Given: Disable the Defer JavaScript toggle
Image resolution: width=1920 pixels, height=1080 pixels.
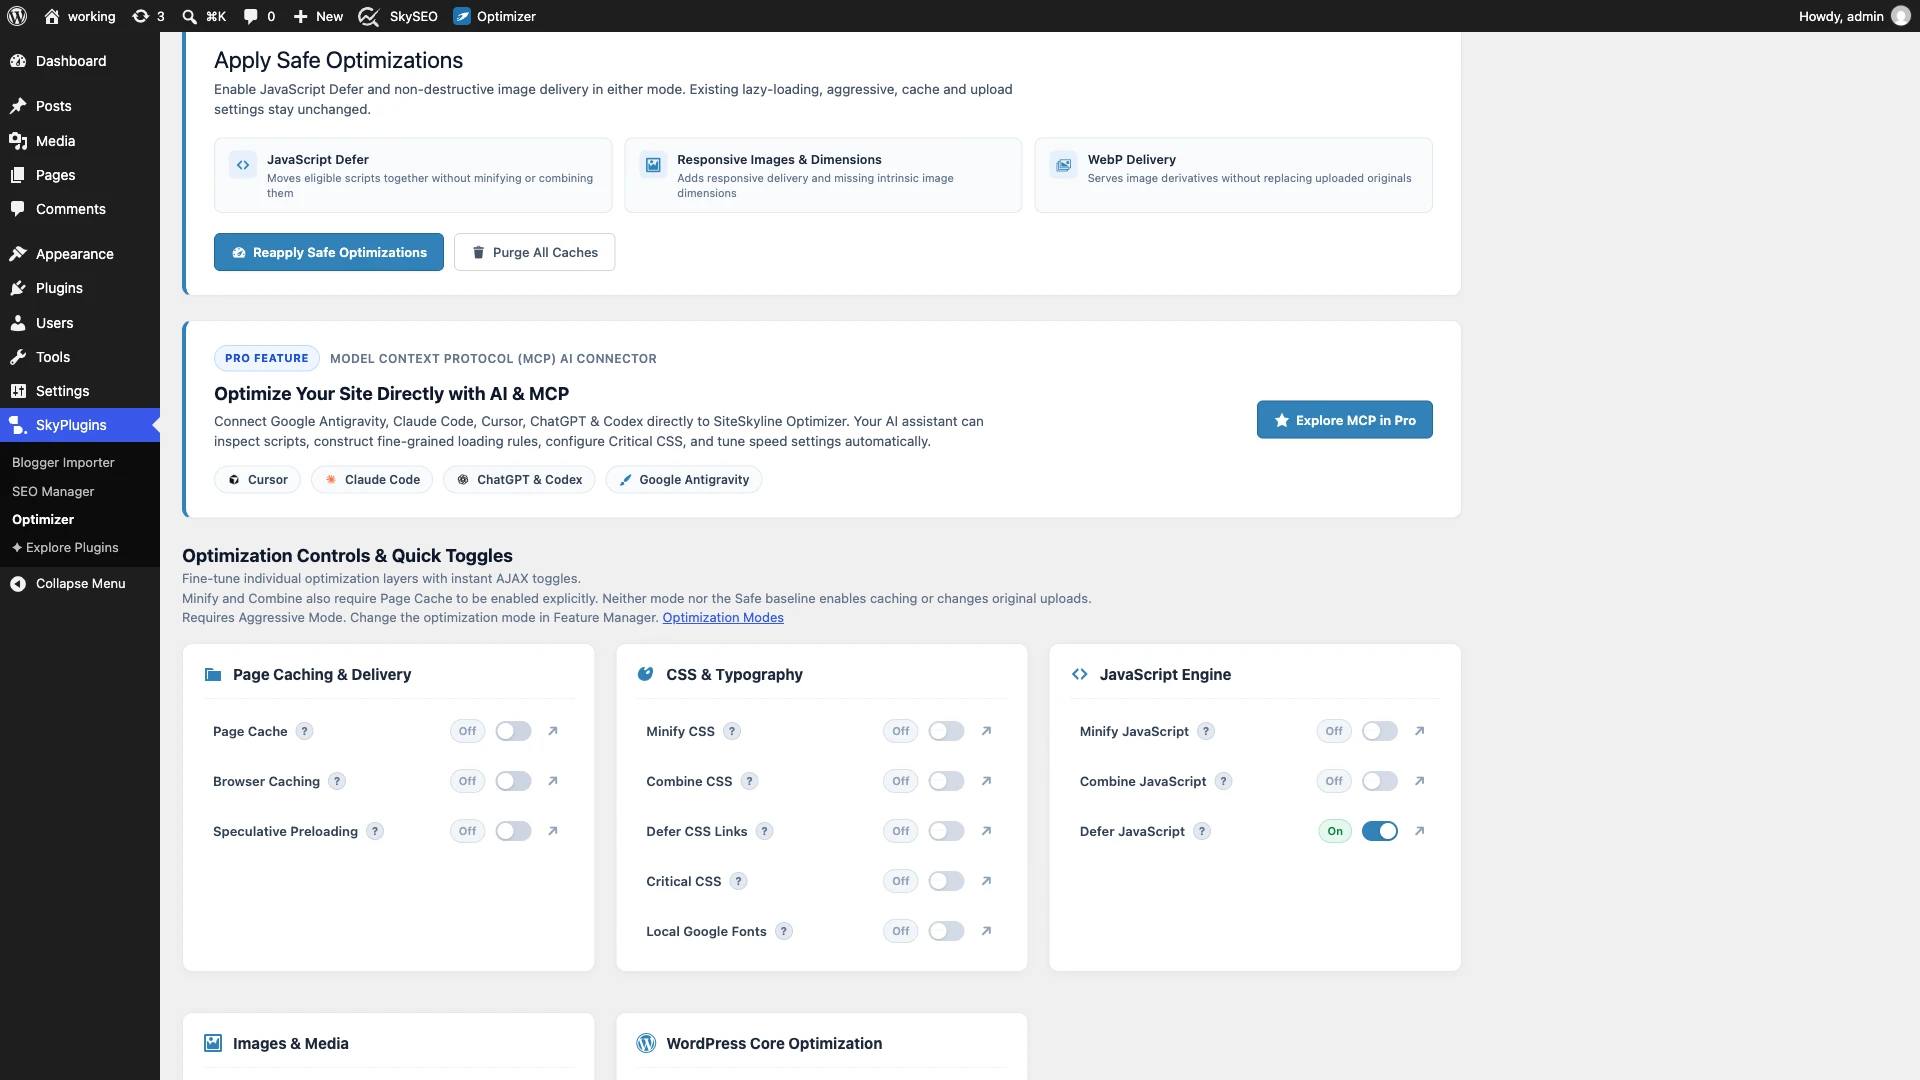Looking at the screenshot, I should pyautogui.click(x=1380, y=831).
